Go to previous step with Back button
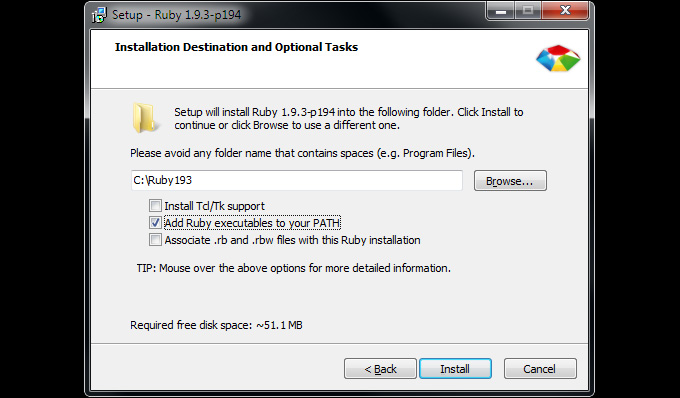Screen dimensions: 680x398 [x=380, y=369]
